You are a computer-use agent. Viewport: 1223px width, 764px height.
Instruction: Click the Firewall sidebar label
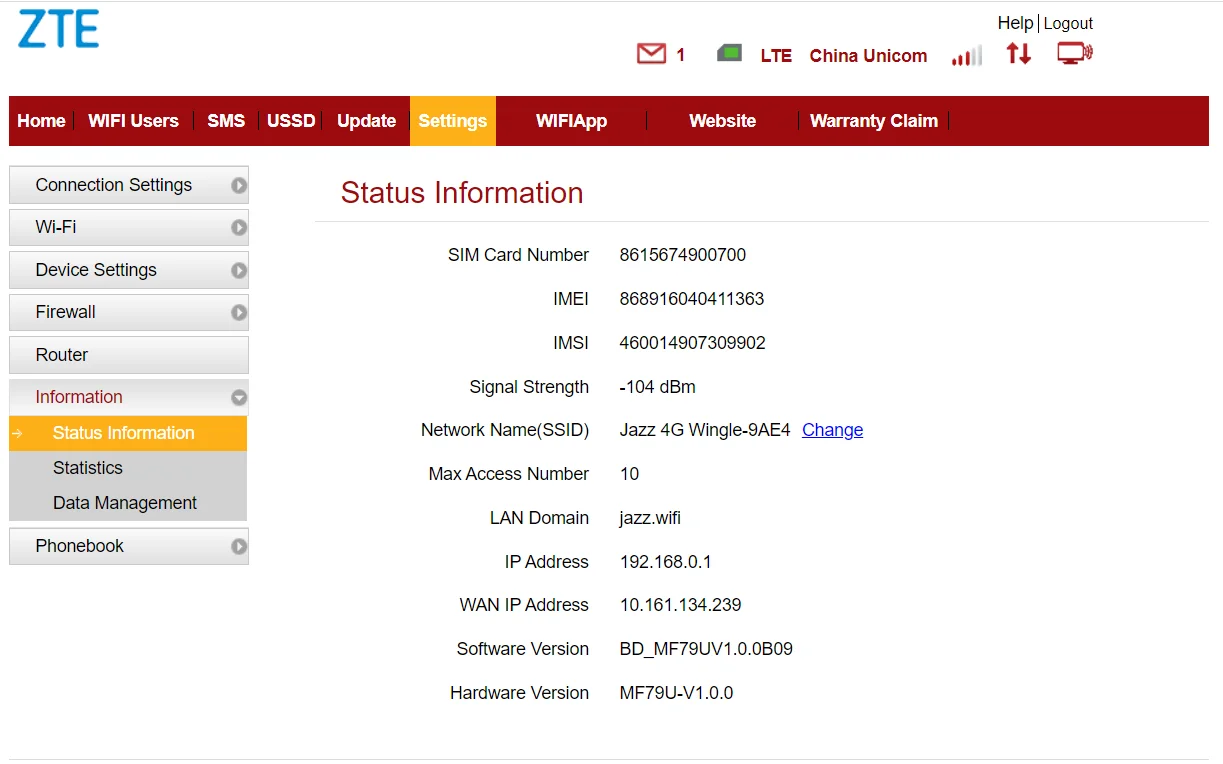[x=65, y=312]
